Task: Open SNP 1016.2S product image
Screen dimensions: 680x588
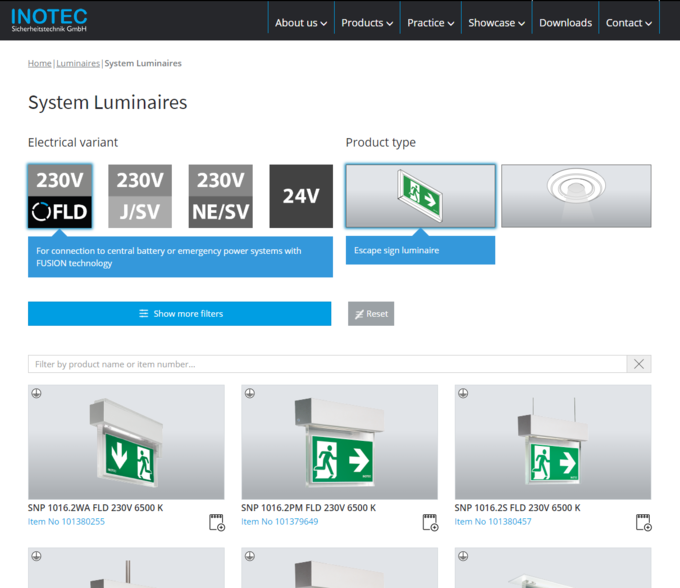Action: (x=553, y=442)
